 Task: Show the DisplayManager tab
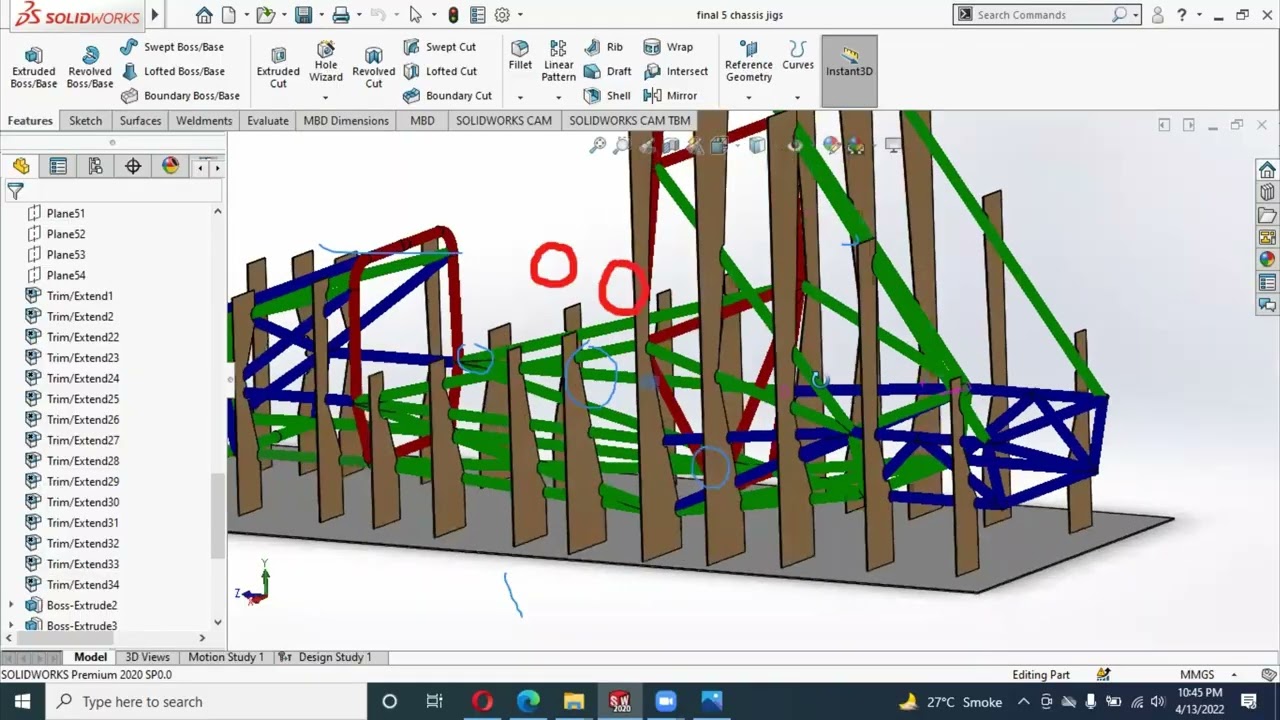tap(170, 167)
